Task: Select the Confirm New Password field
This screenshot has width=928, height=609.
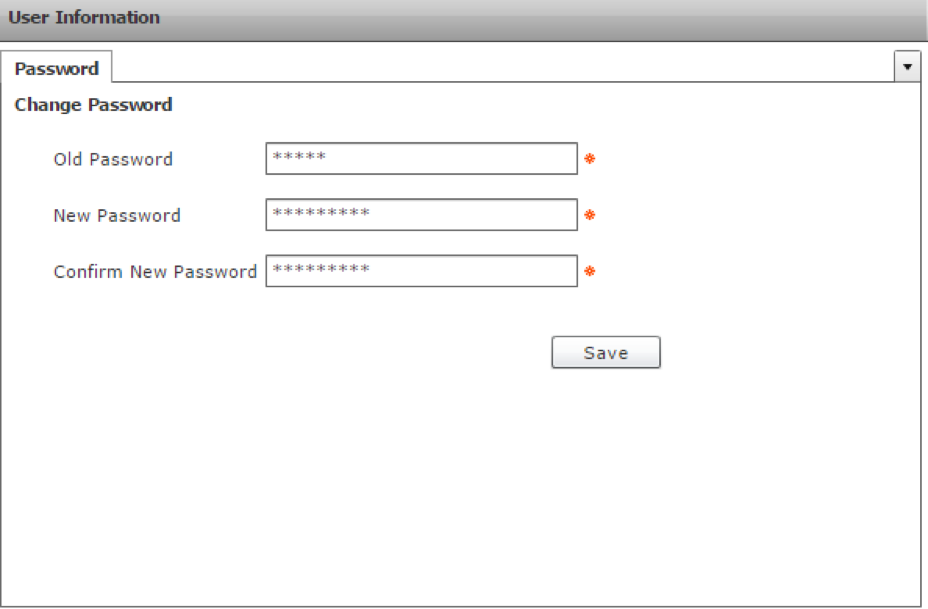Action: (x=421, y=271)
